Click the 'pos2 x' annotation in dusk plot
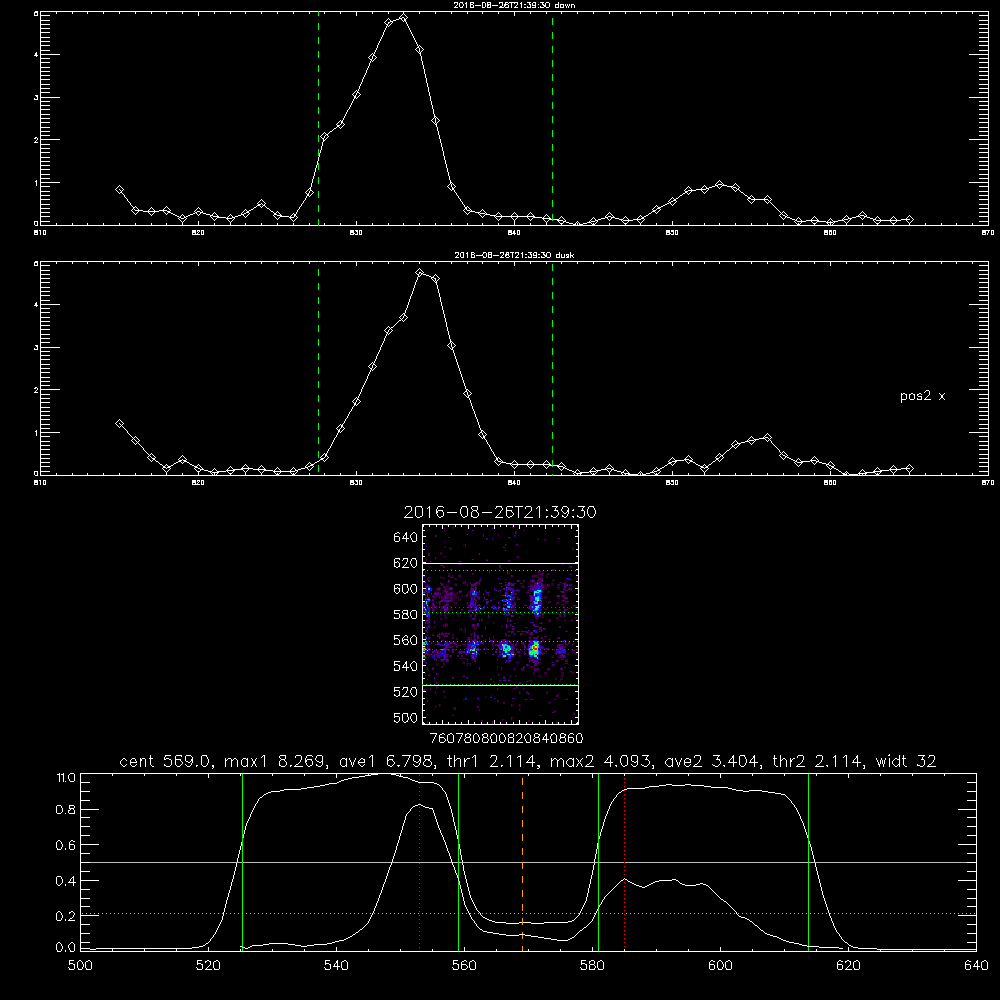Image resolution: width=1000 pixels, height=1000 pixels. coord(922,396)
